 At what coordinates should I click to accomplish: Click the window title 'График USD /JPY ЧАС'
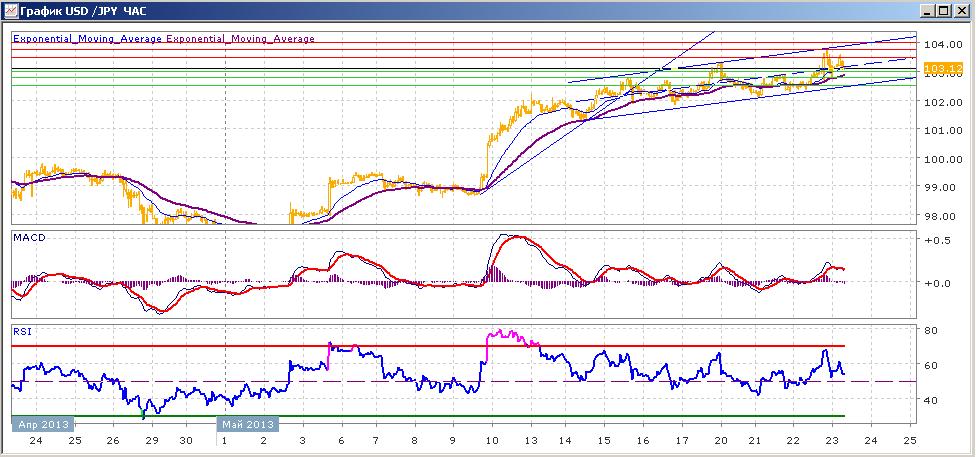83,11
